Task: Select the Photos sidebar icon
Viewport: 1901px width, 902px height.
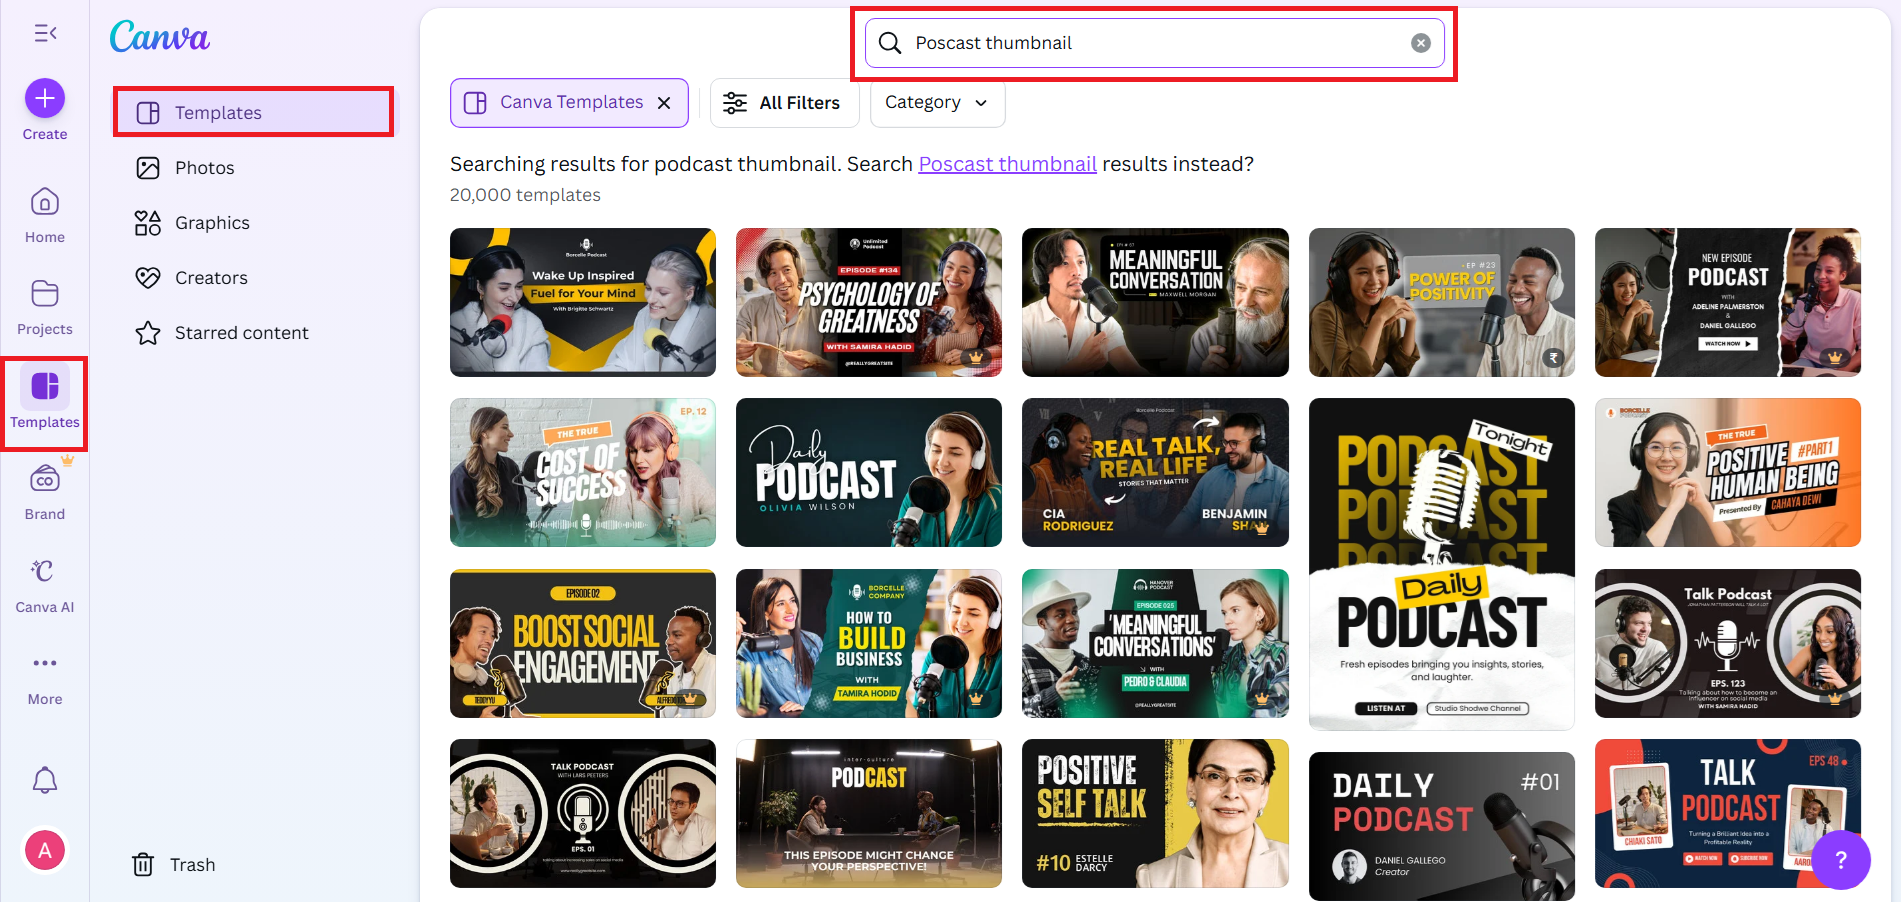Action: tap(205, 167)
